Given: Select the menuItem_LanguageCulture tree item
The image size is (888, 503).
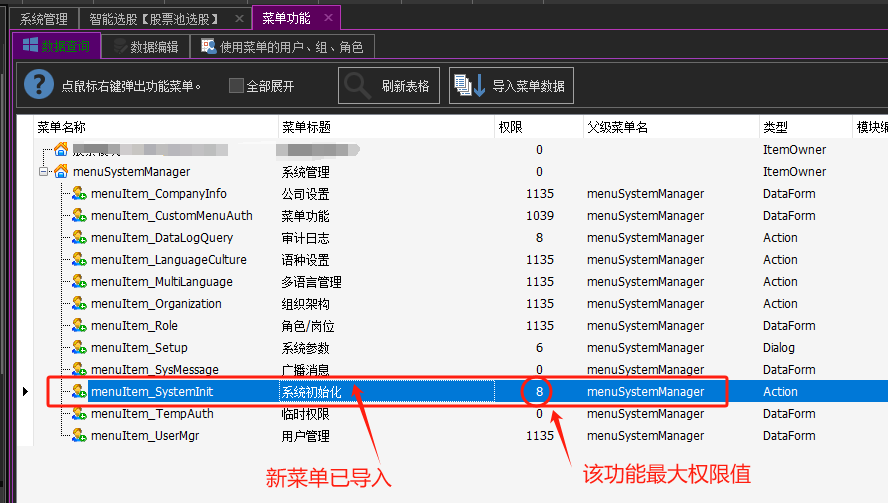Looking at the screenshot, I should pos(169,260).
